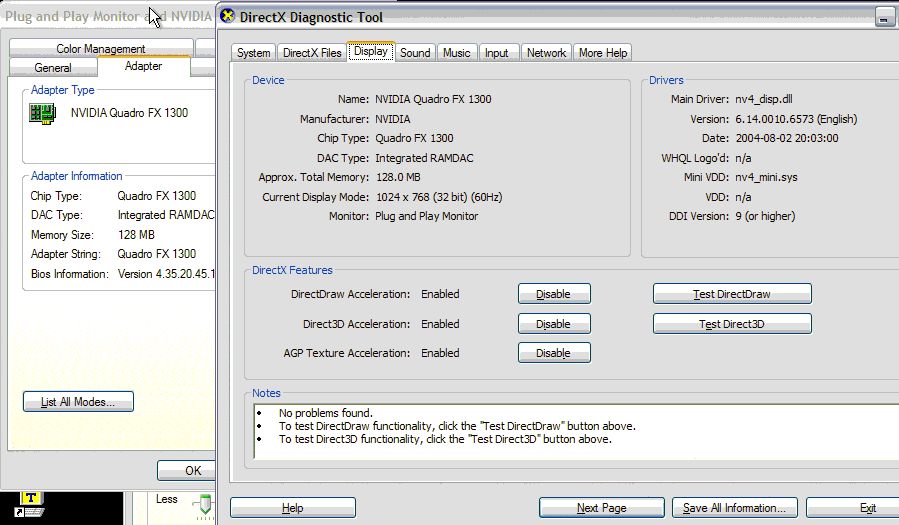Click the DirectX Diagnostic Tool title icon
This screenshot has width=899, height=525.
pyautogui.click(x=228, y=16)
